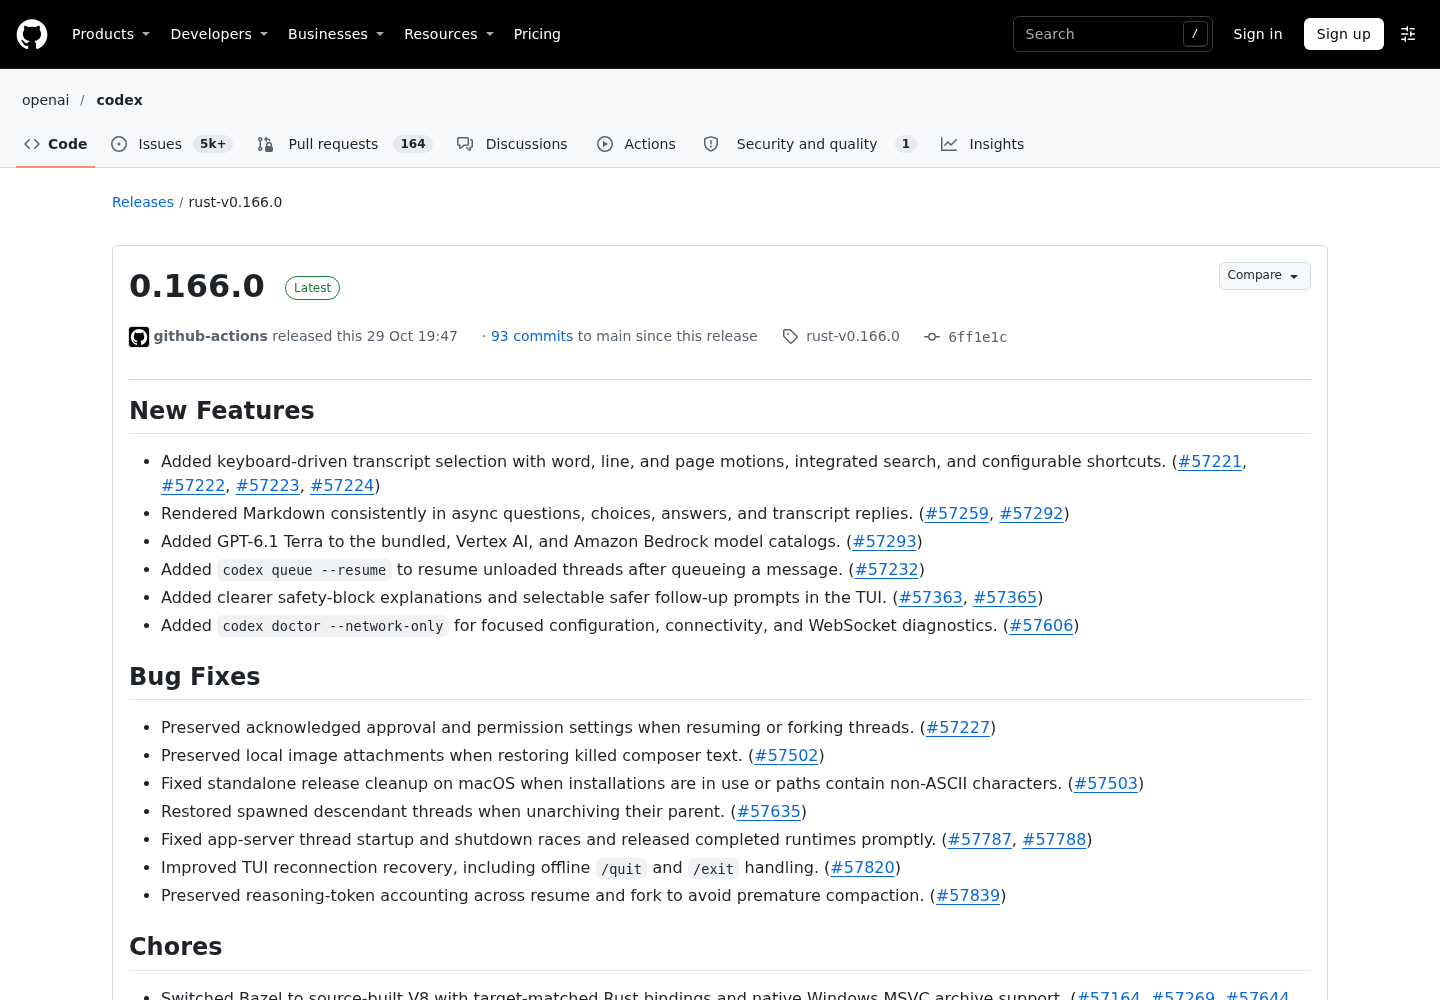Viewport: 1440px width, 1000px height.
Task: Click the tag icon beside rust-v0.166.0
Action: click(x=790, y=337)
